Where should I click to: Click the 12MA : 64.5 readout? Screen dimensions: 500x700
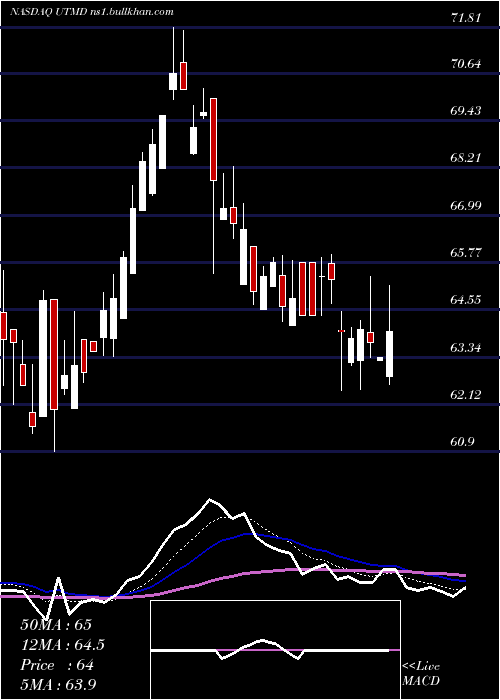[63, 645]
